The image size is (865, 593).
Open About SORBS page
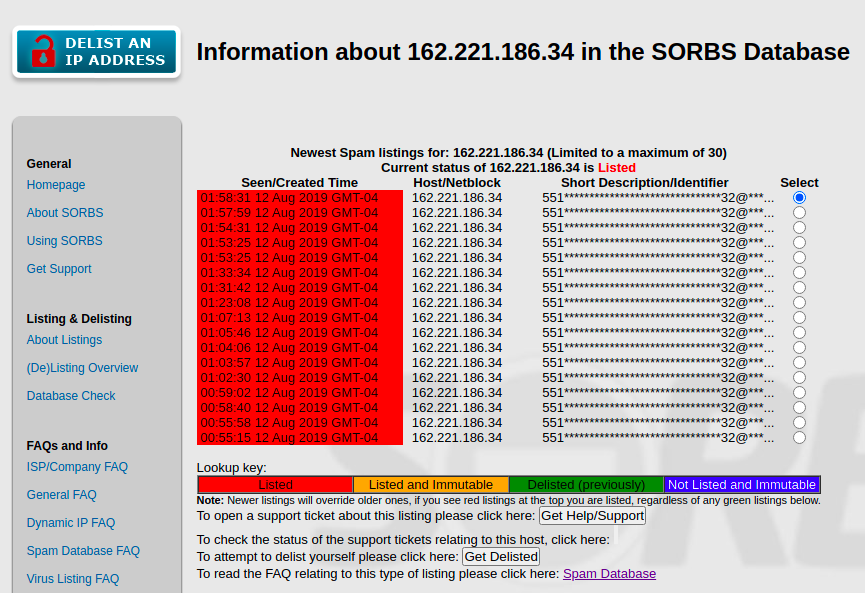(65, 213)
